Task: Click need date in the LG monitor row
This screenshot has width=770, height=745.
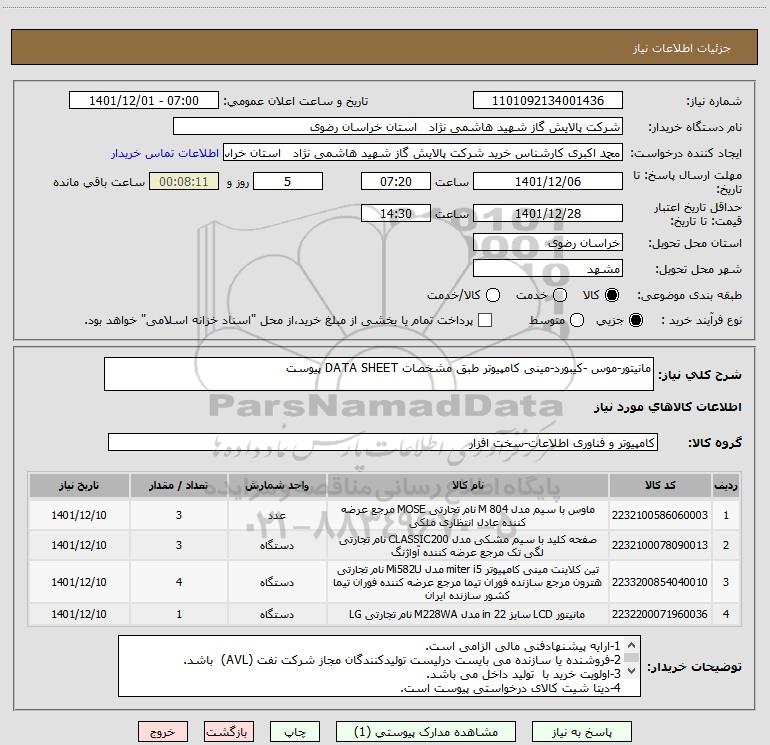Action: click(x=79, y=614)
